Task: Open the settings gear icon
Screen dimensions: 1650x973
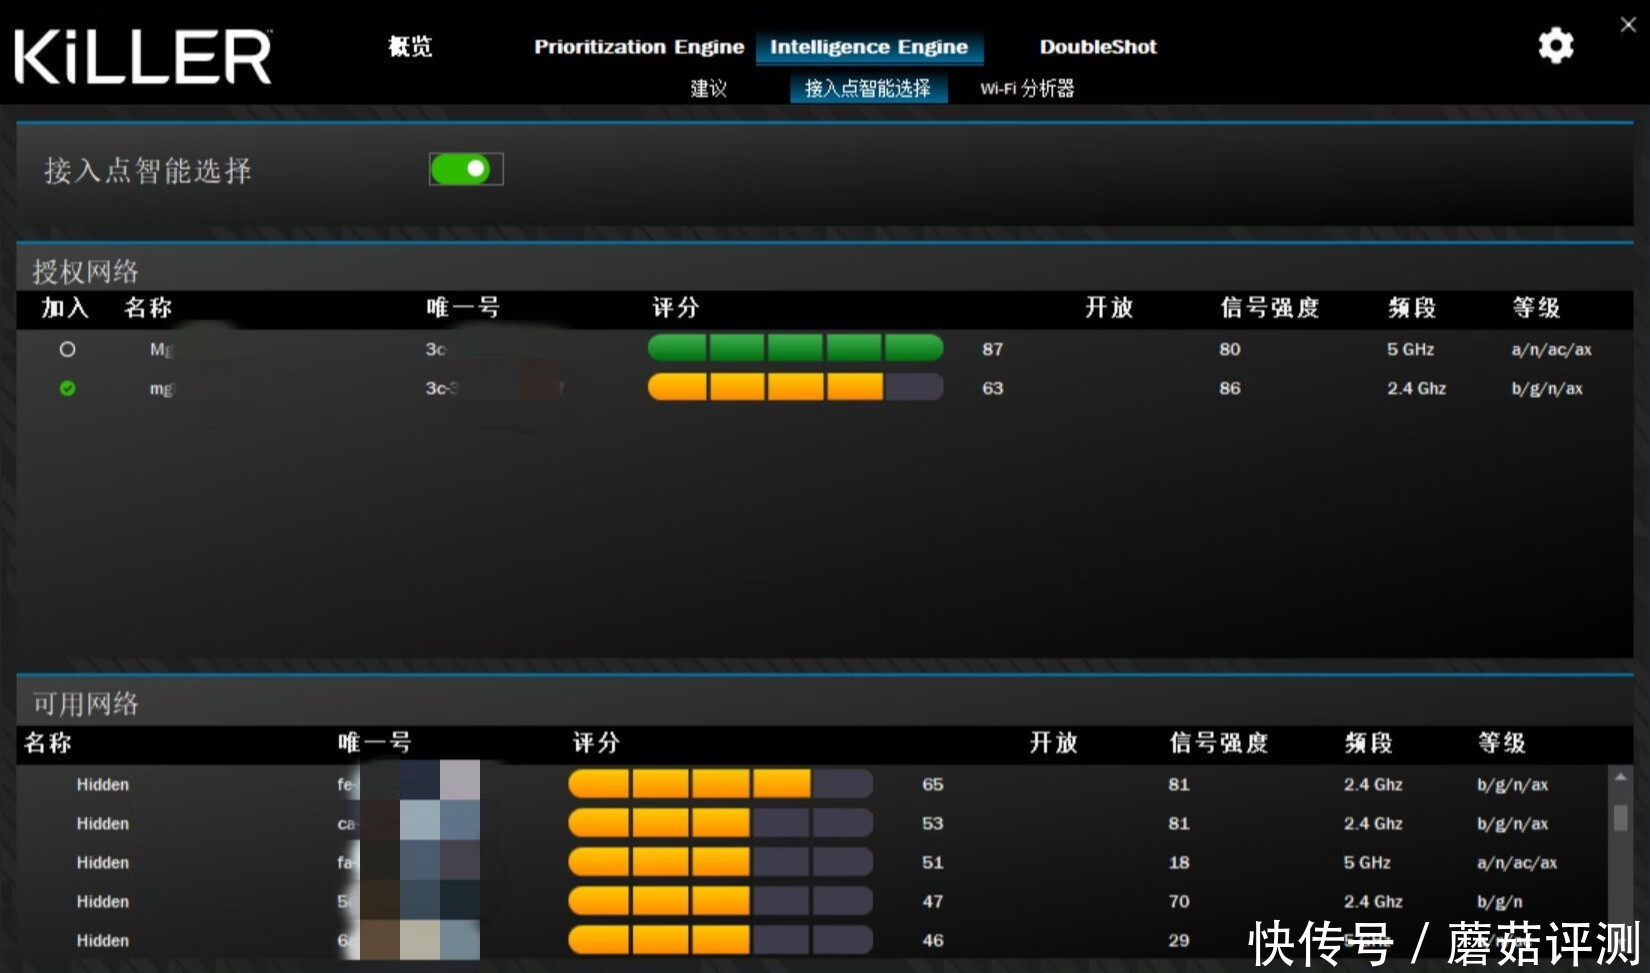Action: point(1555,46)
